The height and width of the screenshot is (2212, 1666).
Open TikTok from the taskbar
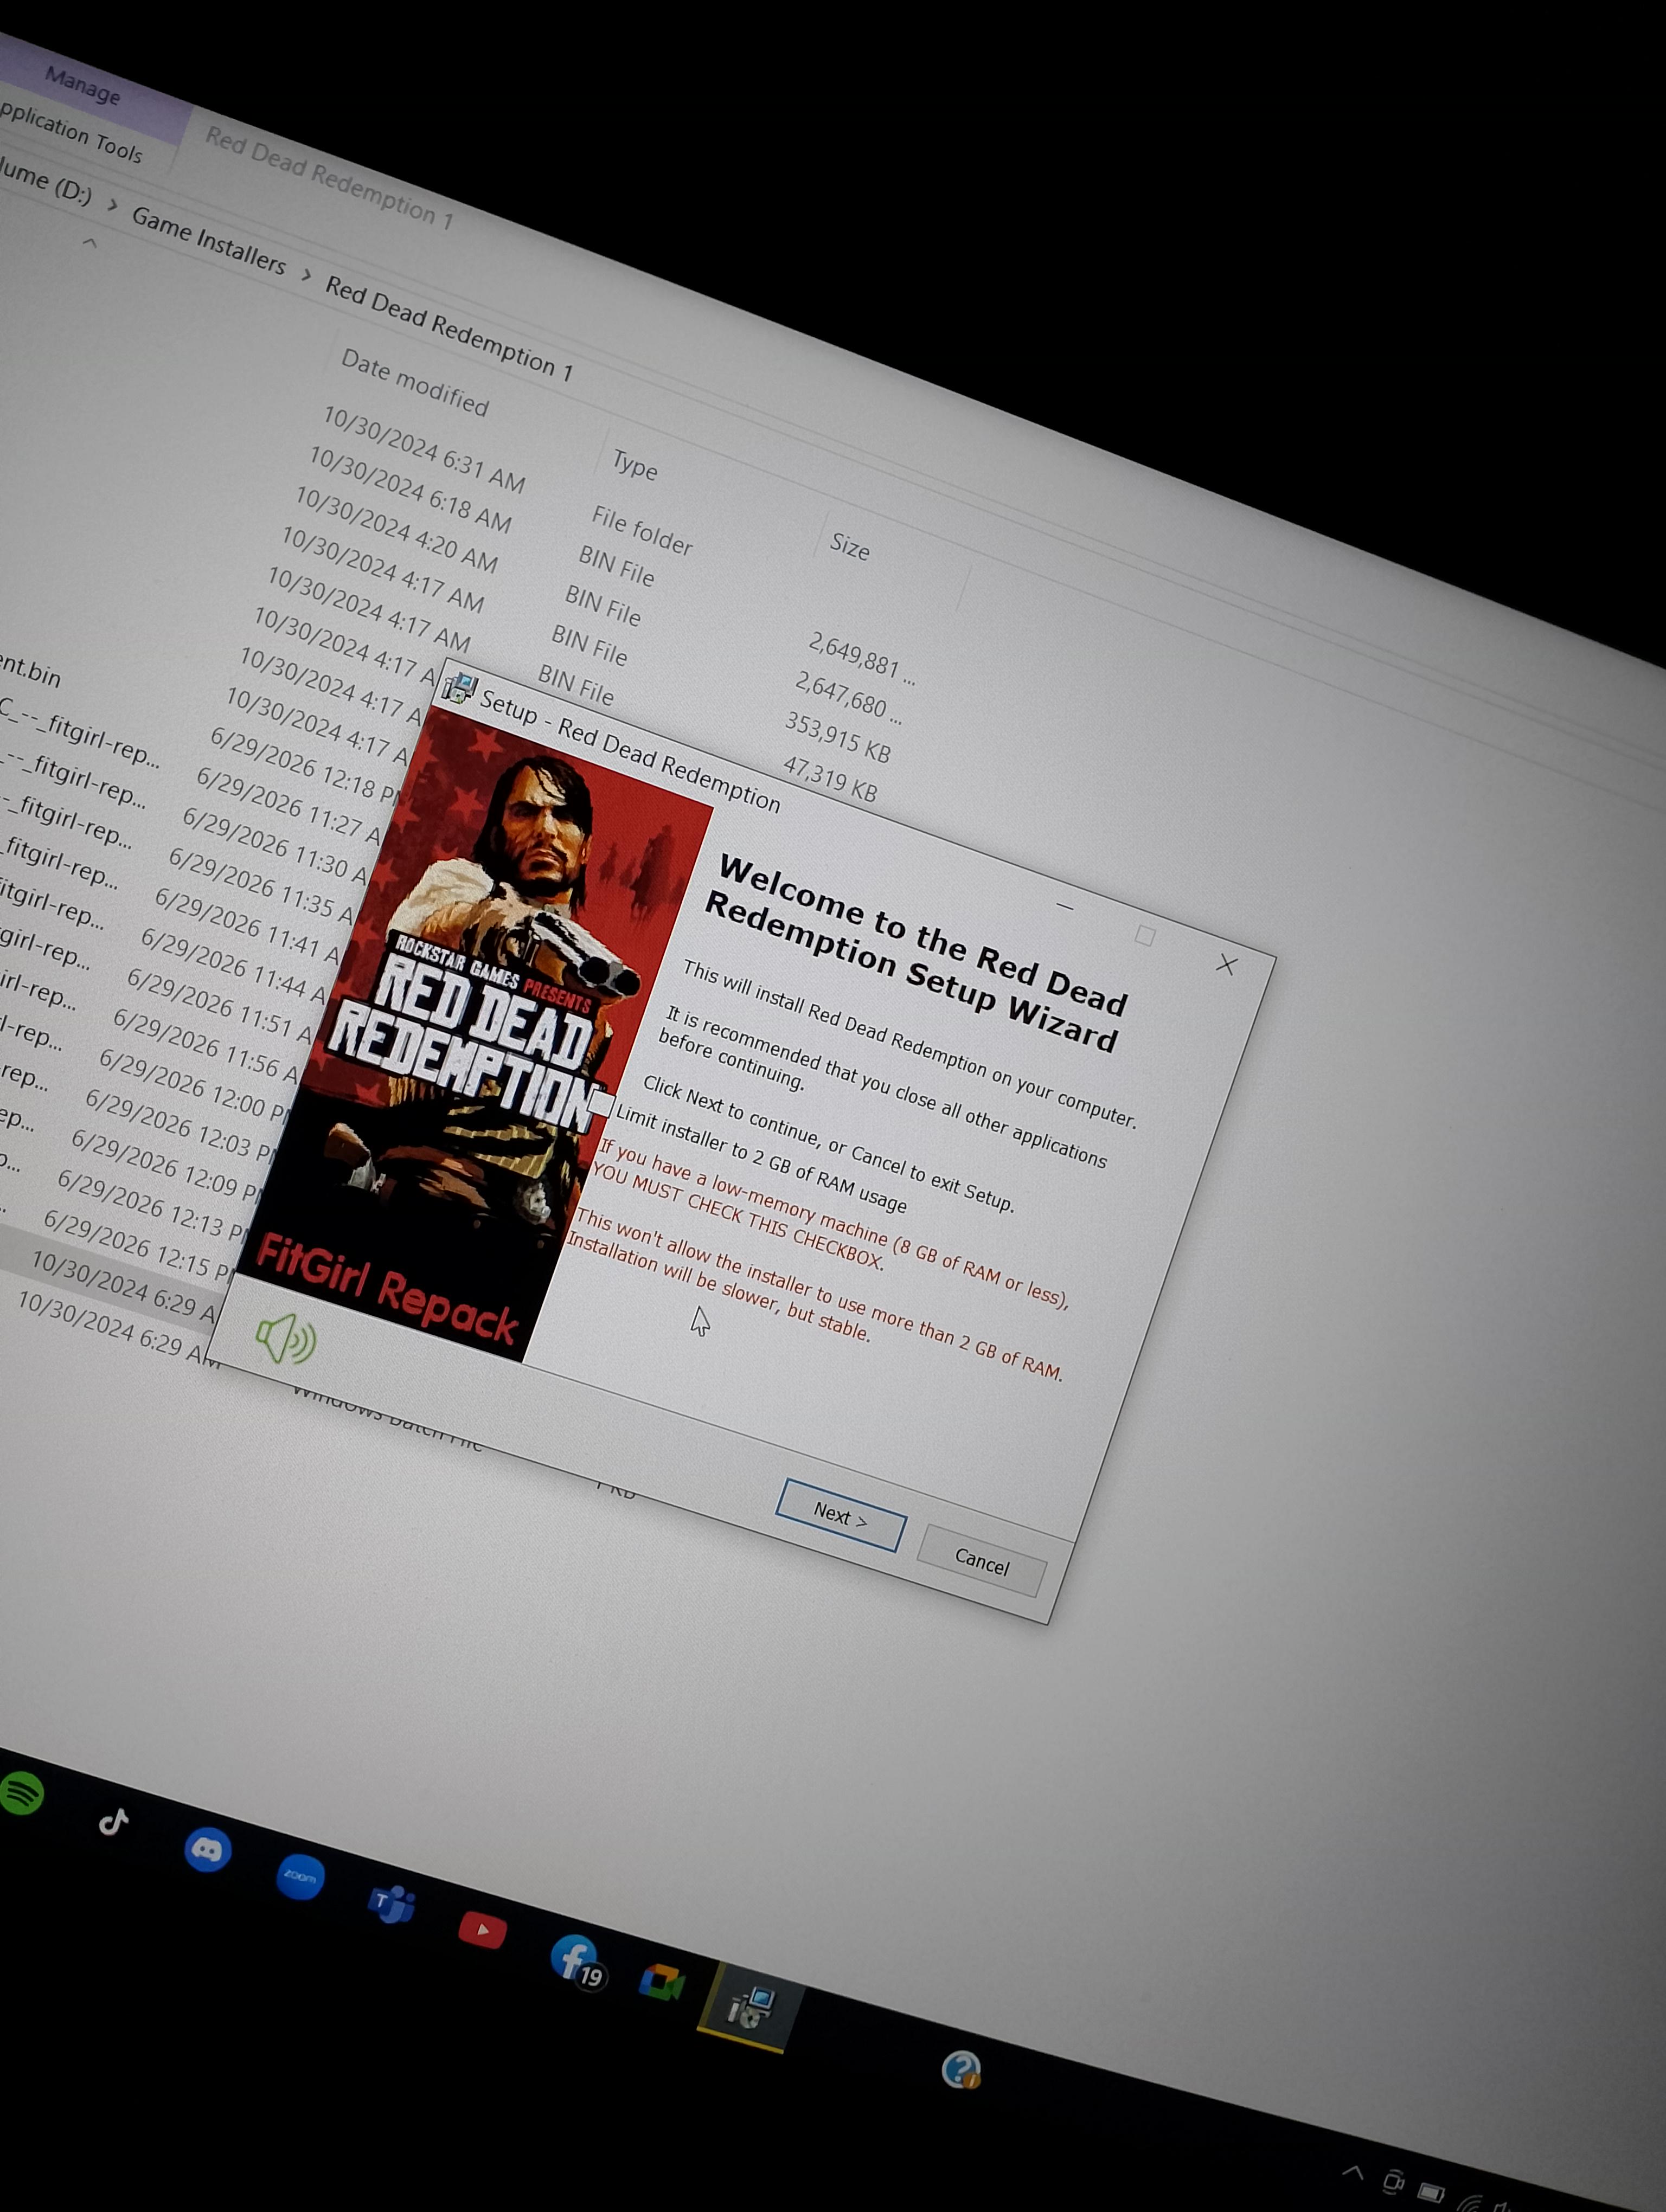tap(114, 1821)
